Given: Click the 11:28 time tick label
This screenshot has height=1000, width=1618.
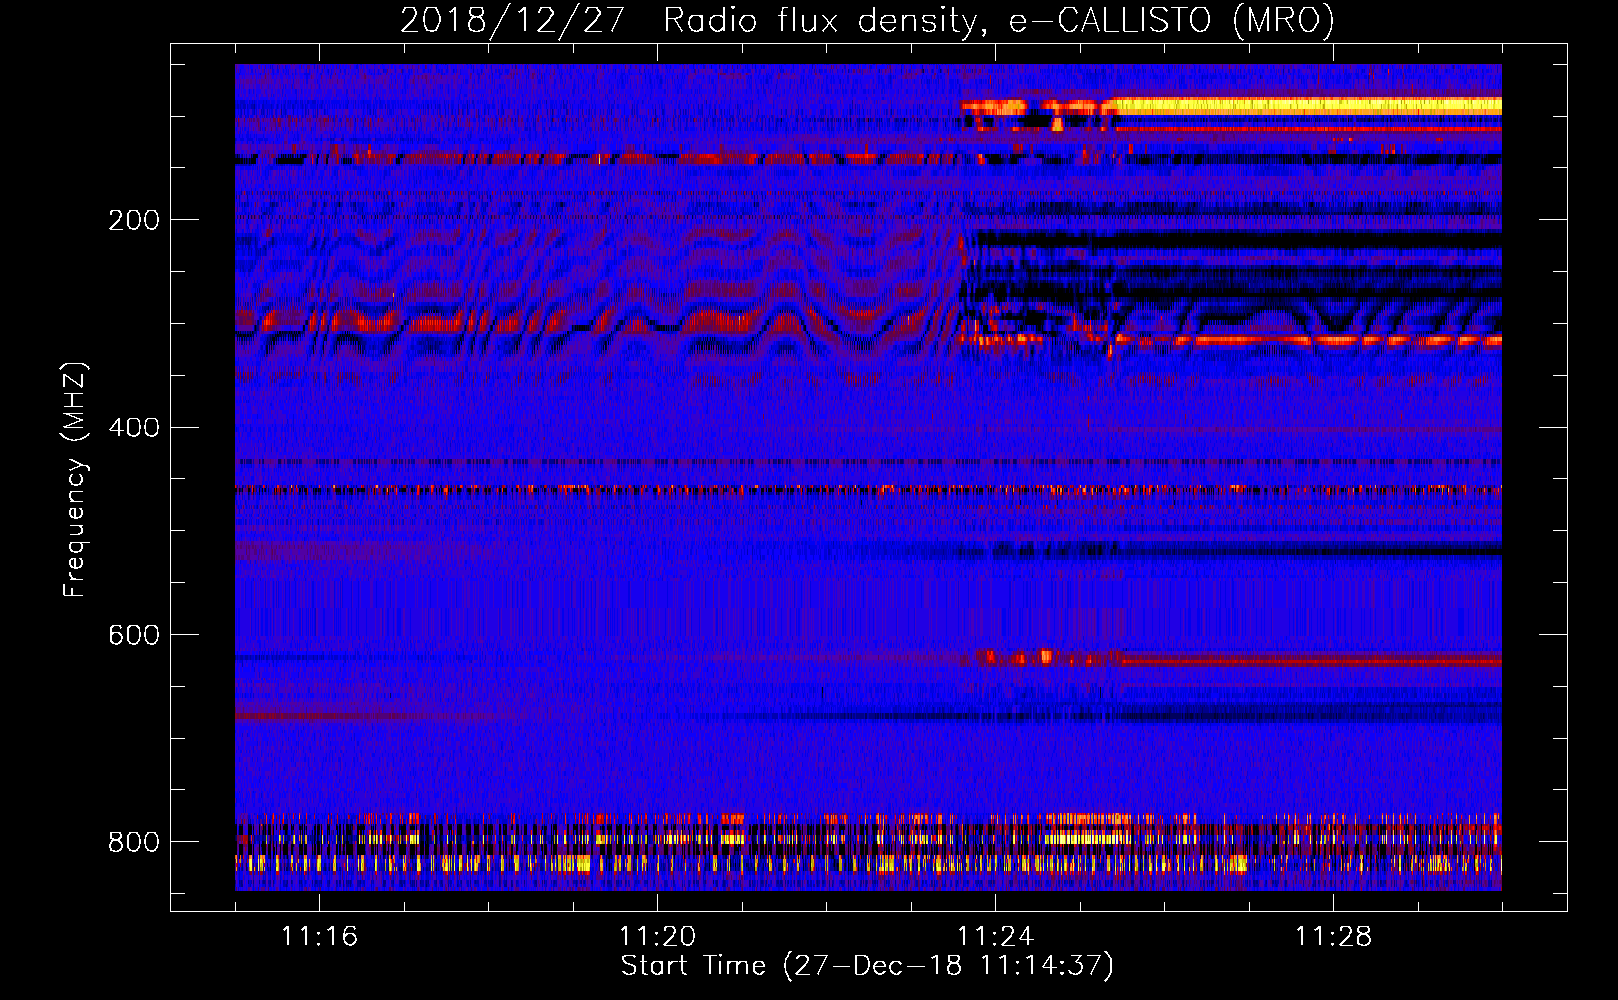Looking at the screenshot, I should pos(1333,937).
